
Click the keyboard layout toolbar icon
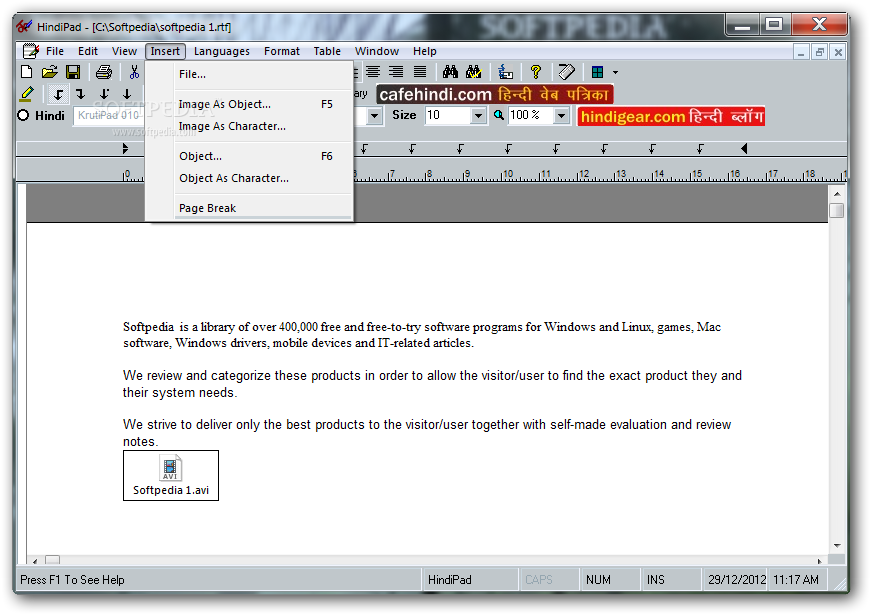(x=505, y=72)
